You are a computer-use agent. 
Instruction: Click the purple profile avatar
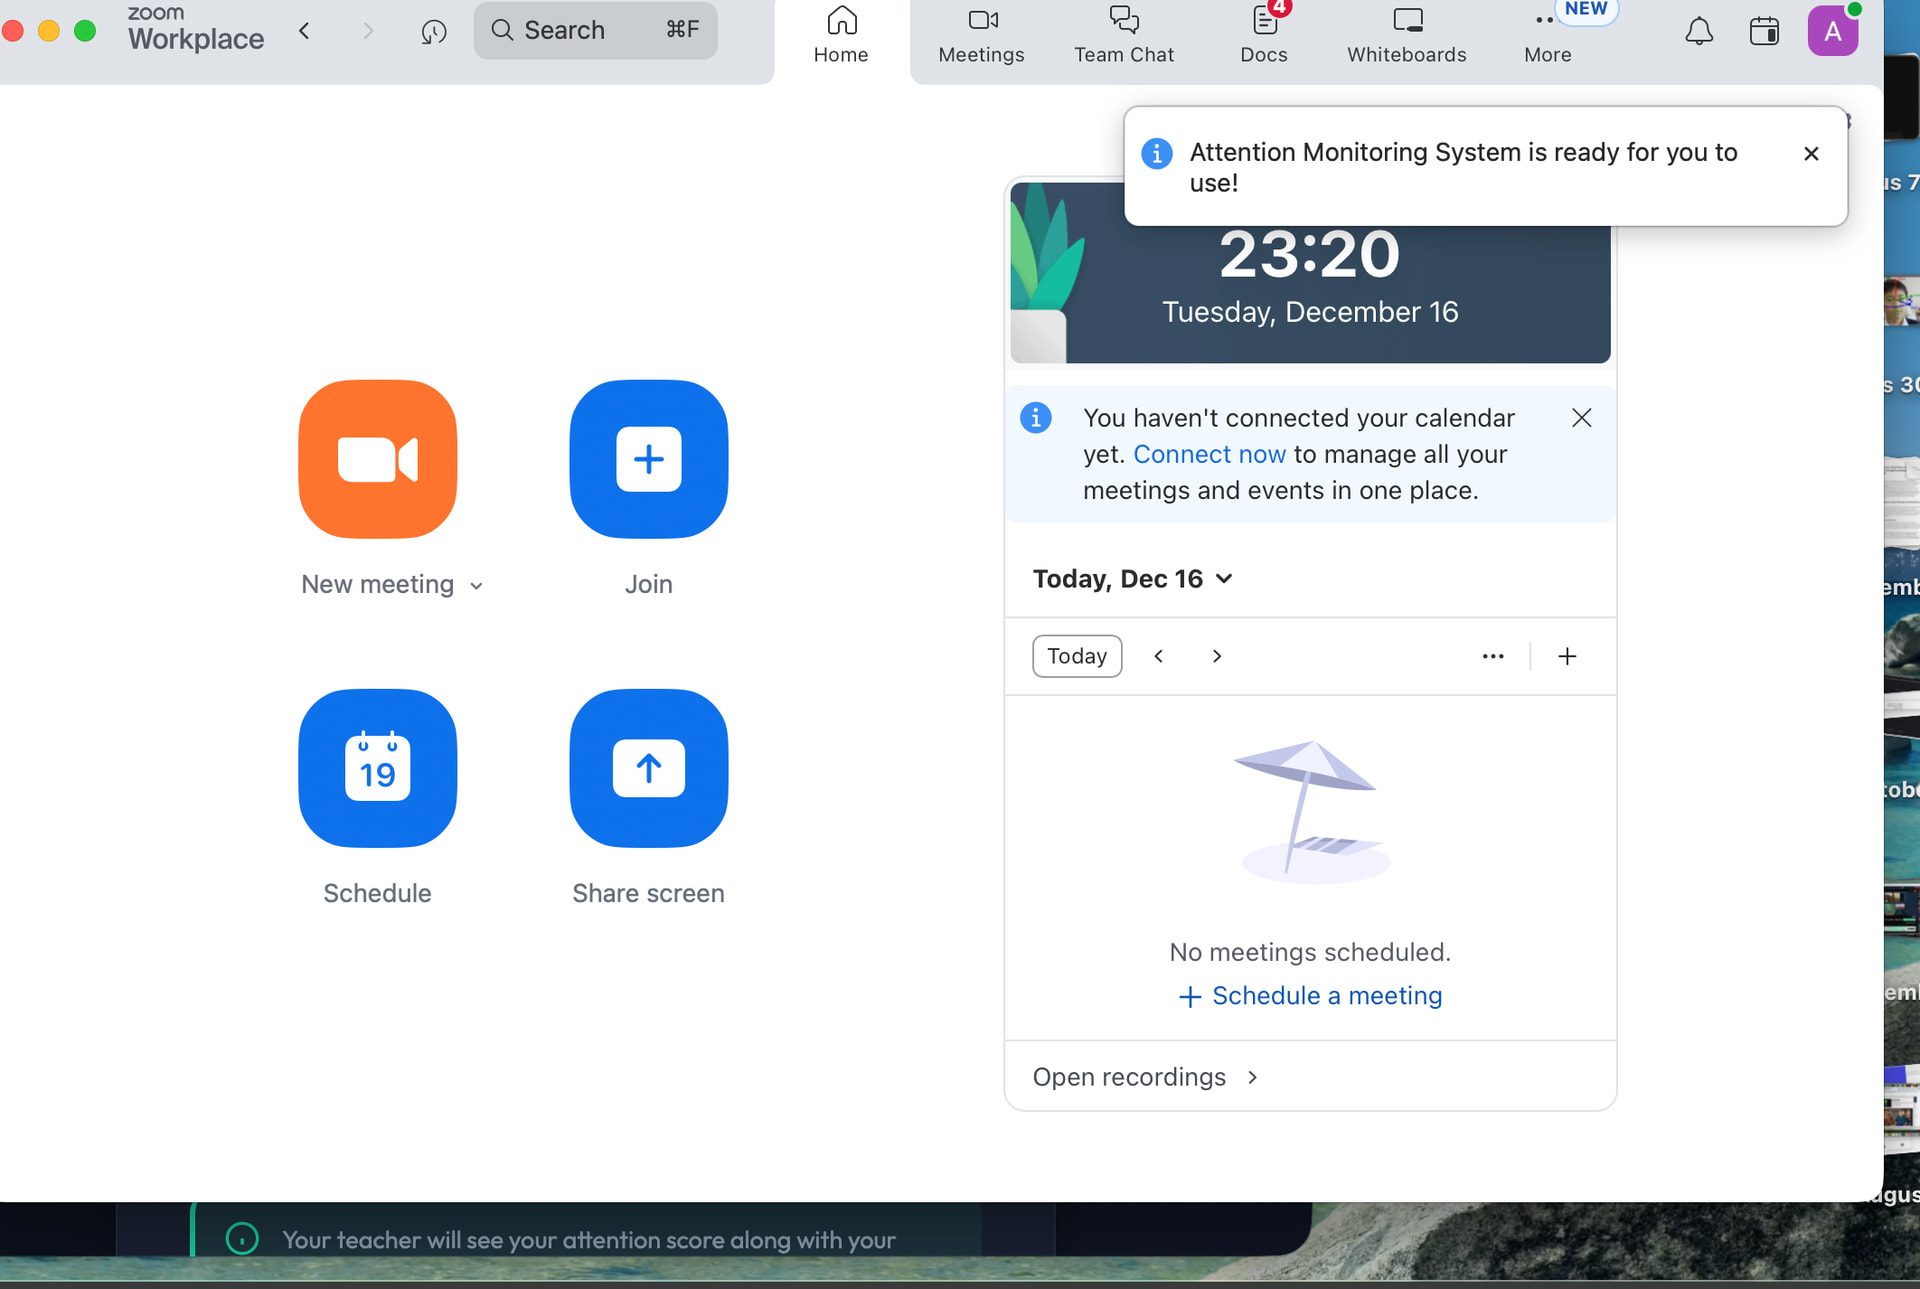coord(1832,32)
